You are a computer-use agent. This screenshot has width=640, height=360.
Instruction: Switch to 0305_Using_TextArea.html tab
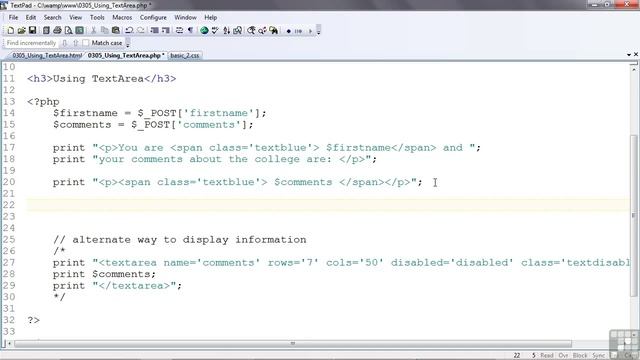(46, 56)
